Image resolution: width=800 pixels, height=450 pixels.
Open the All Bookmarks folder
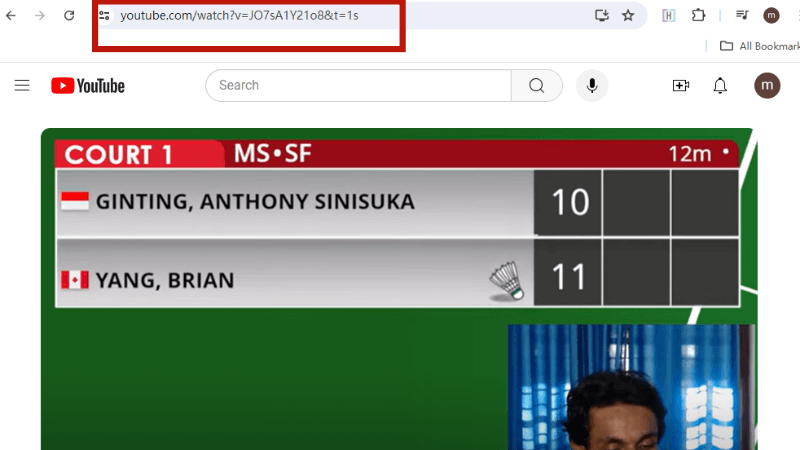759,46
